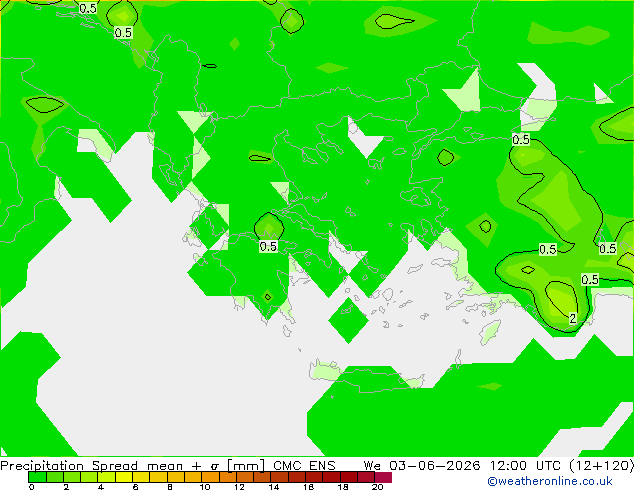Click the yellow legend swatch between 5 and 6
Image resolution: width=634 pixels, height=490 pixels.
click(x=124, y=477)
